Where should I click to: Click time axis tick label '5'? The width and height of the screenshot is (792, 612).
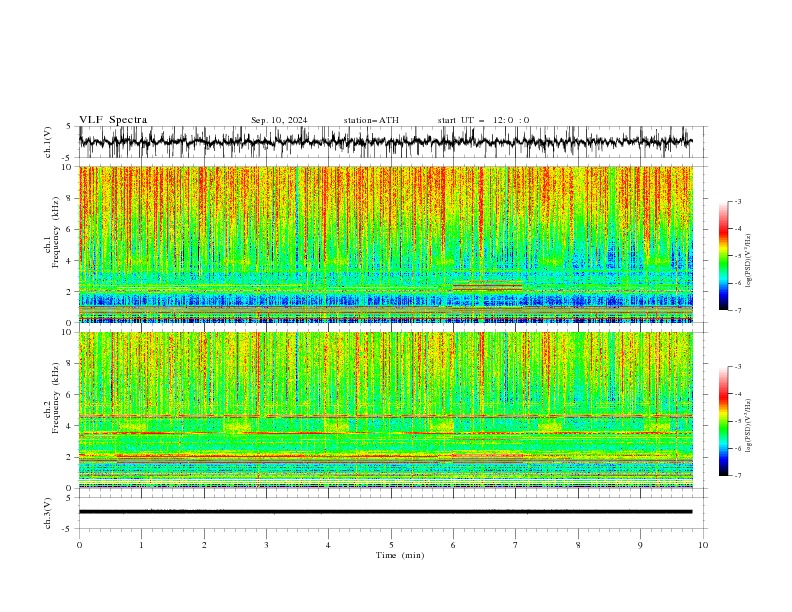click(391, 545)
